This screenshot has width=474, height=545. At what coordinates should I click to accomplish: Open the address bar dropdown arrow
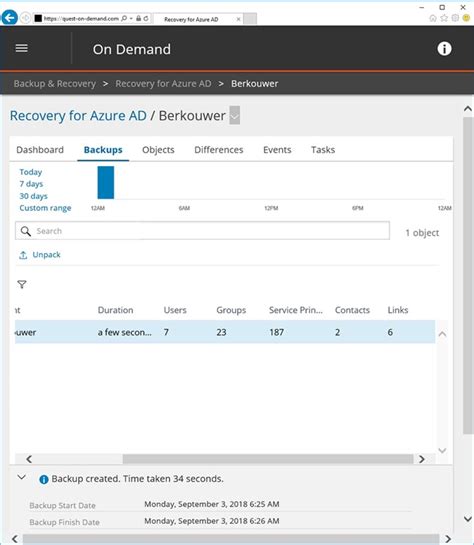131,18
